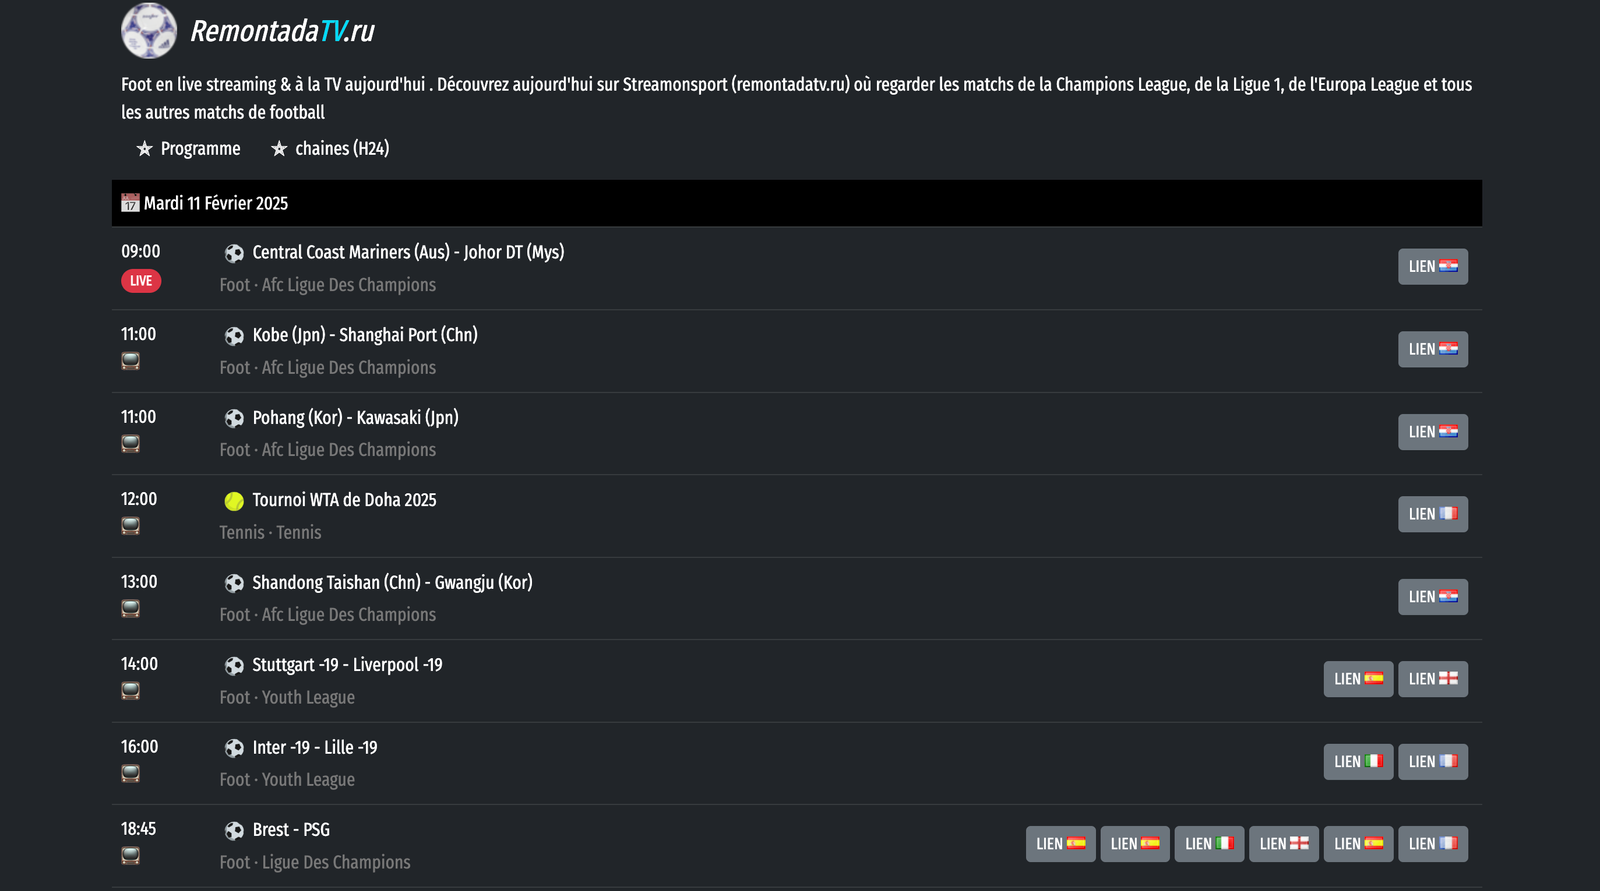Click the 09:00 kickoff time

click(x=141, y=252)
